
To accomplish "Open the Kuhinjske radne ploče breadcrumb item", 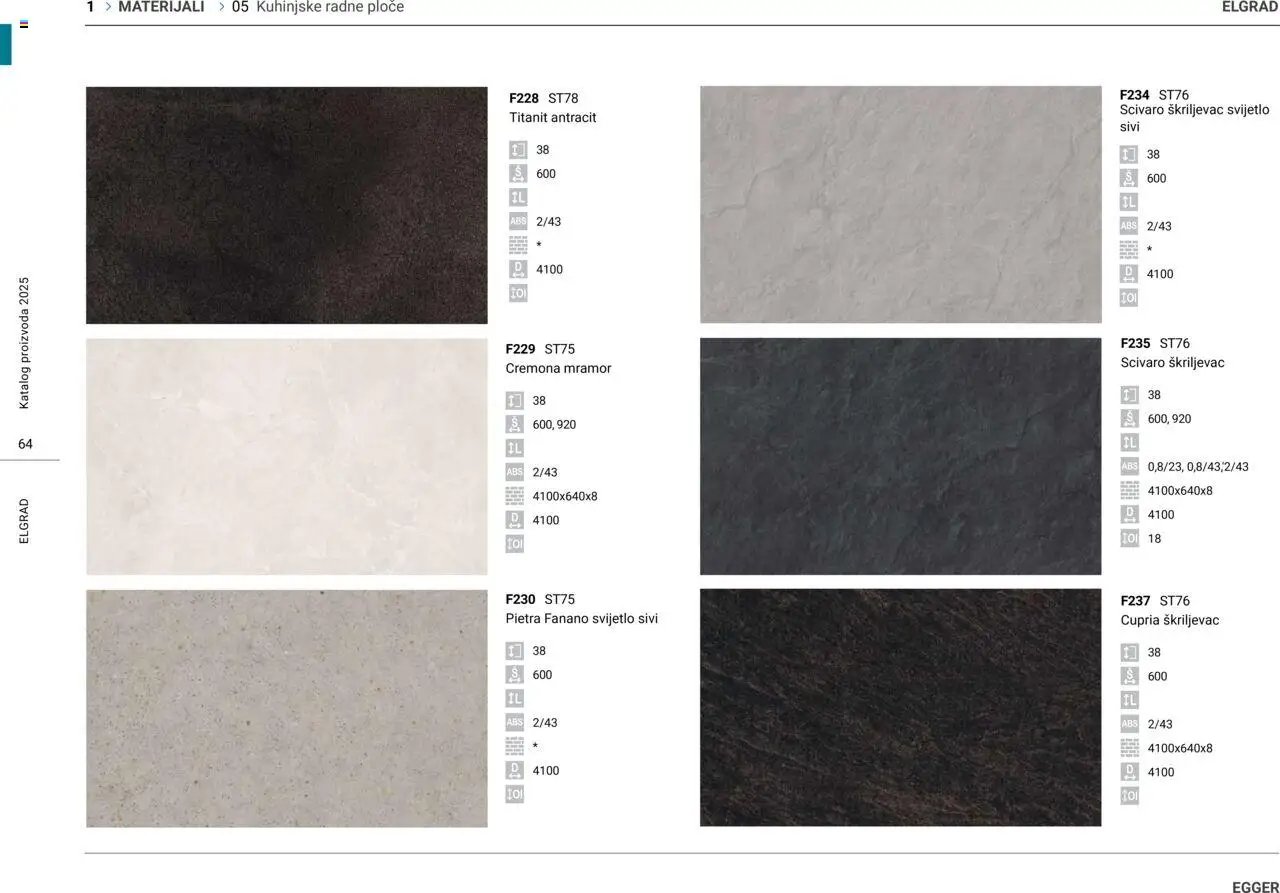I will click(330, 7).
